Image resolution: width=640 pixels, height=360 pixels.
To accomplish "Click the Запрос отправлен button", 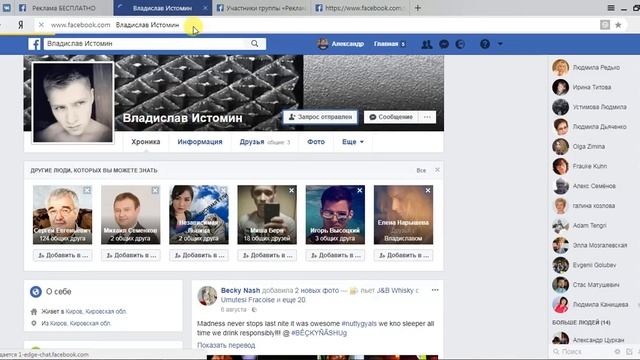I will pos(320,117).
